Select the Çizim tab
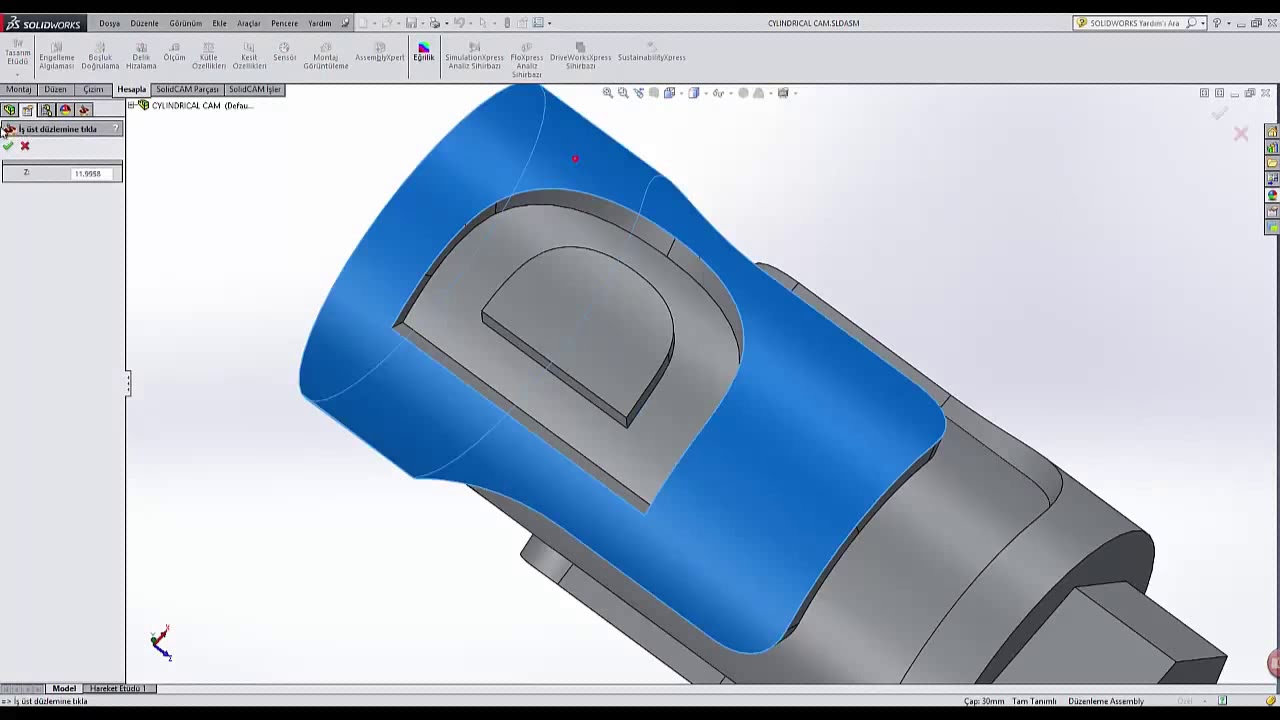The image size is (1280, 720). coord(93,90)
